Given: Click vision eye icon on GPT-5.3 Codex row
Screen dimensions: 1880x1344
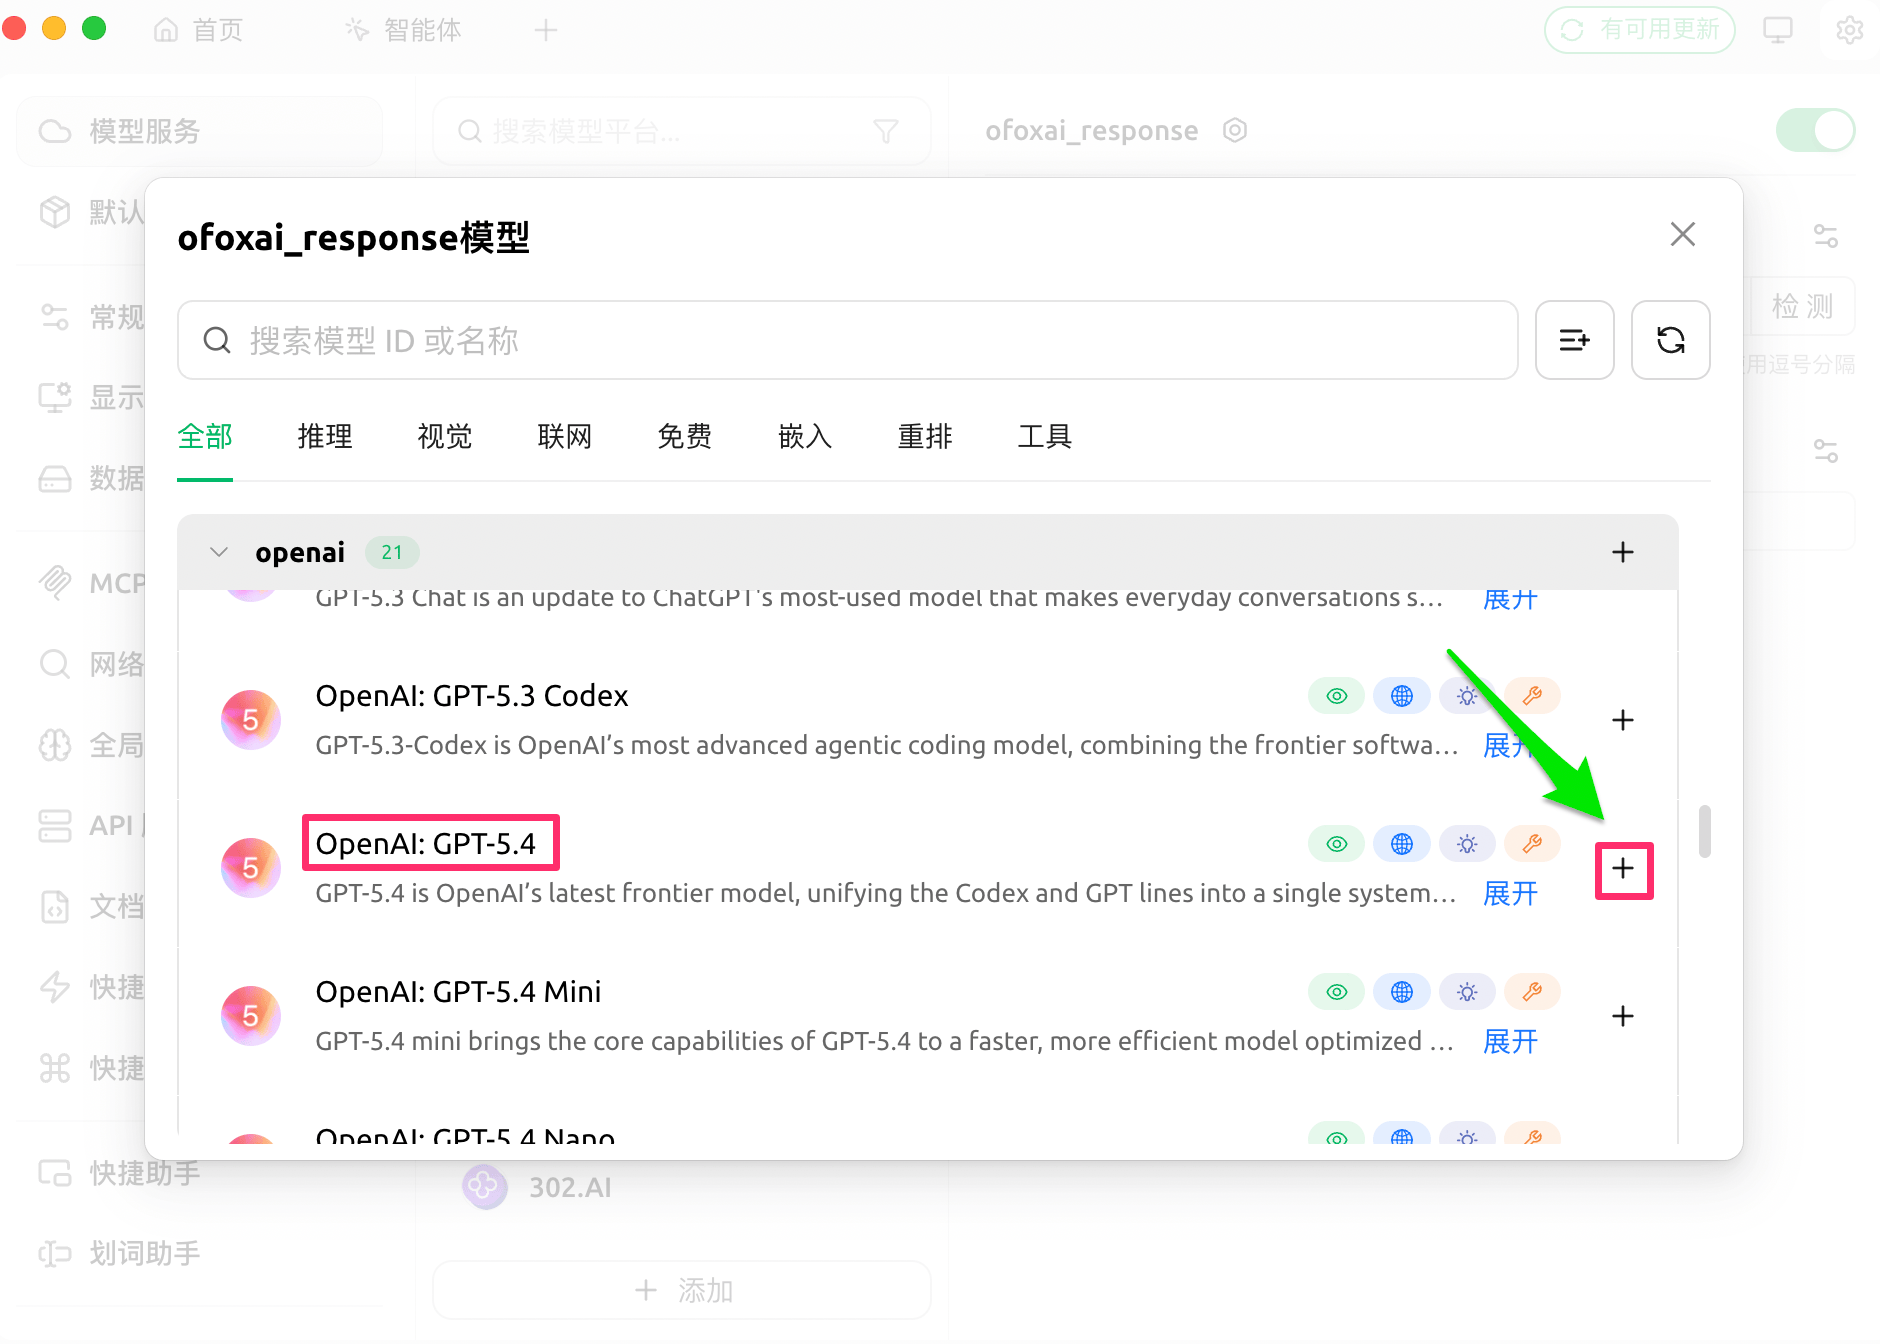Looking at the screenshot, I should [x=1336, y=696].
